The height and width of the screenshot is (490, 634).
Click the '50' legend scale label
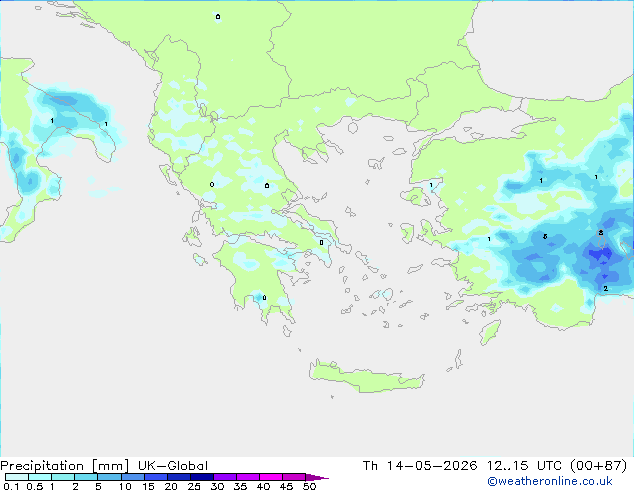pyautogui.click(x=309, y=486)
